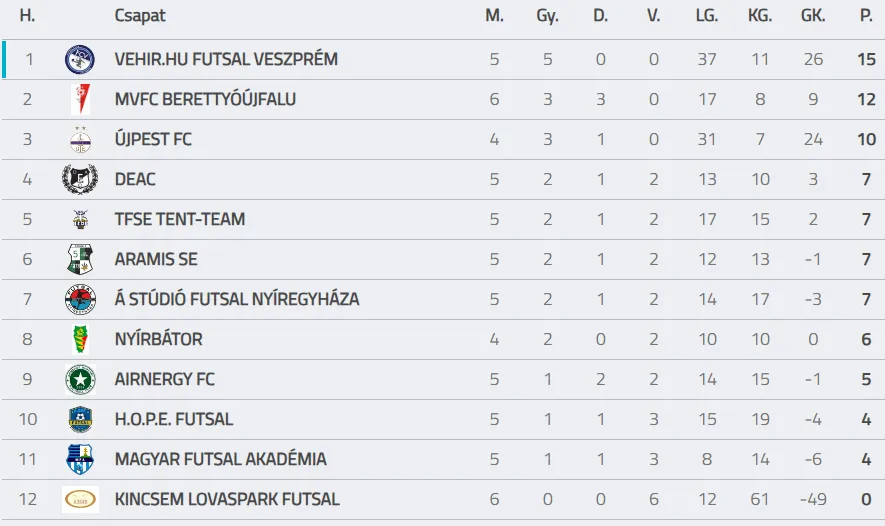Click the MVFC Berettyóújfalu team crest
This screenshot has height=526, width=885.
click(x=80, y=99)
